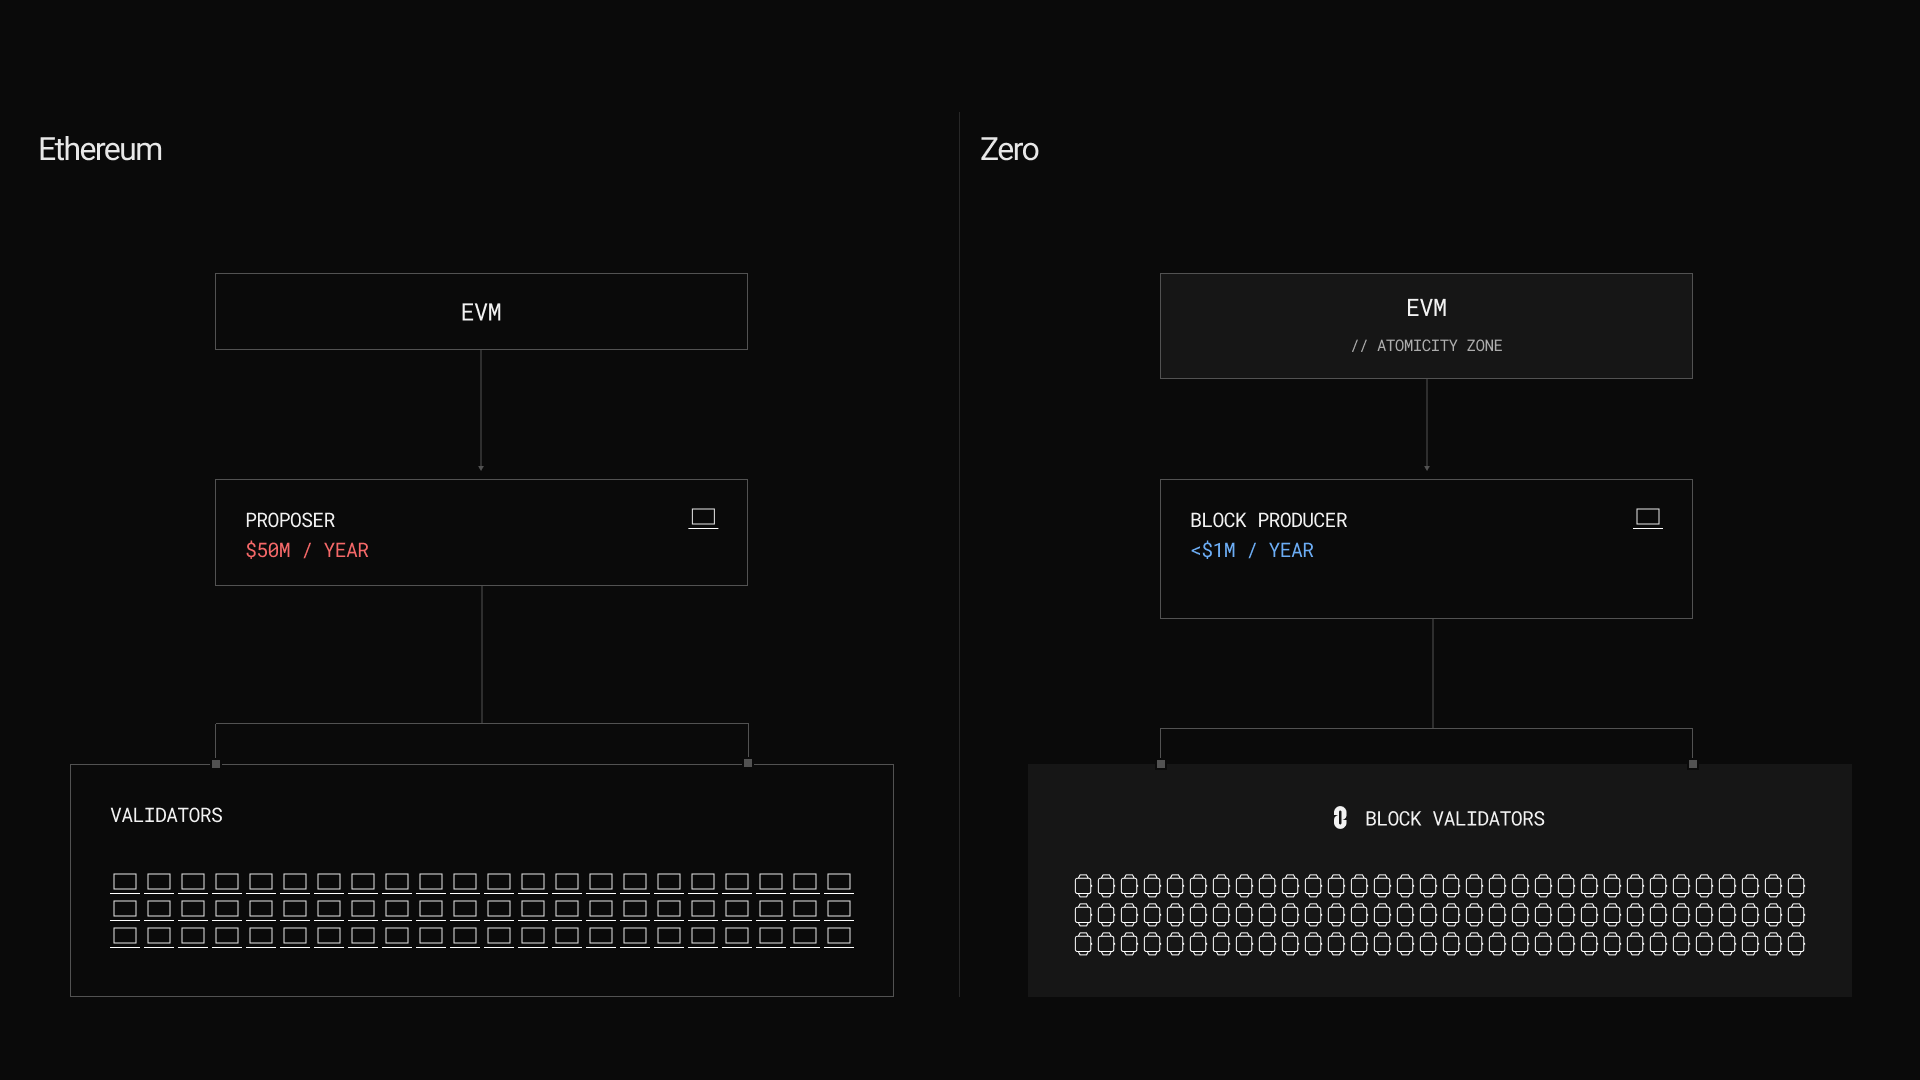Click the blue <$1M / YEAR text
This screenshot has width=1920, height=1080.
pos(1252,551)
